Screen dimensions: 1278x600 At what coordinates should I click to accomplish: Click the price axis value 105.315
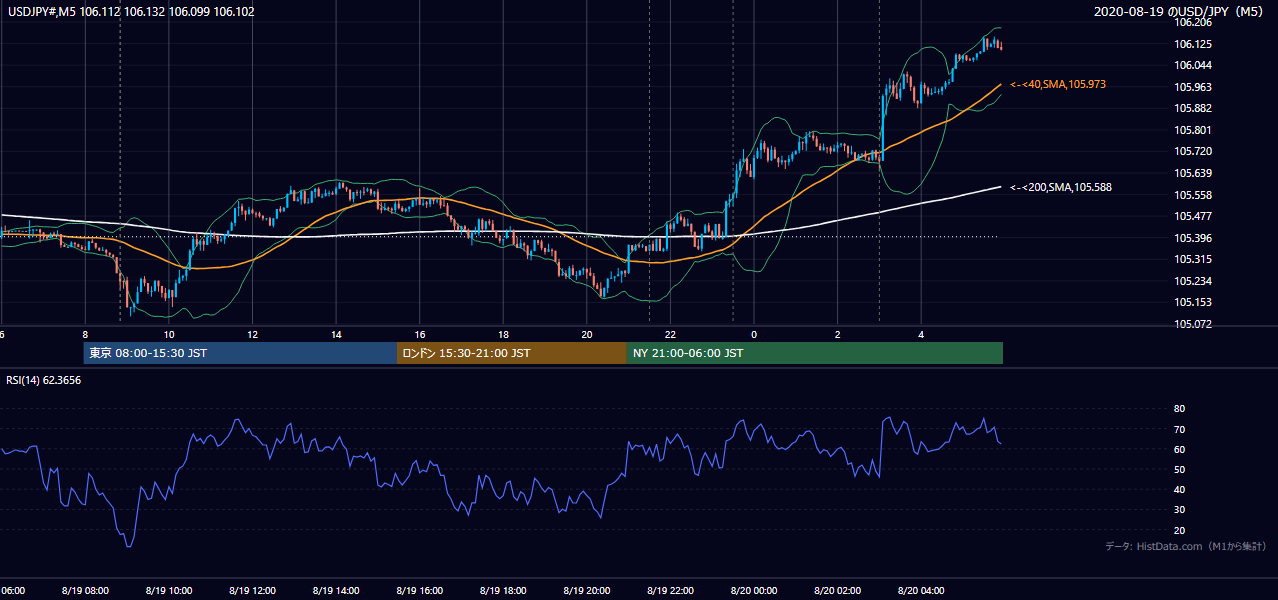[1194, 260]
